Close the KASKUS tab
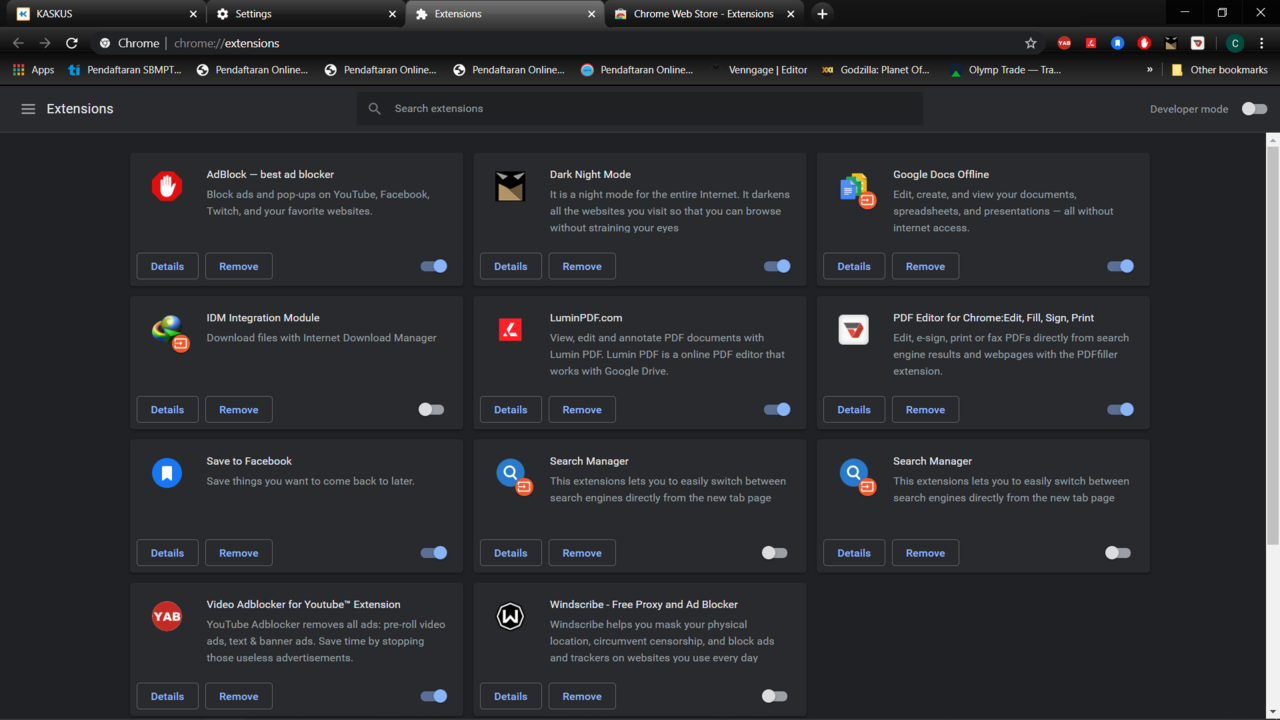This screenshot has width=1280, height=720. pos(194,14)
